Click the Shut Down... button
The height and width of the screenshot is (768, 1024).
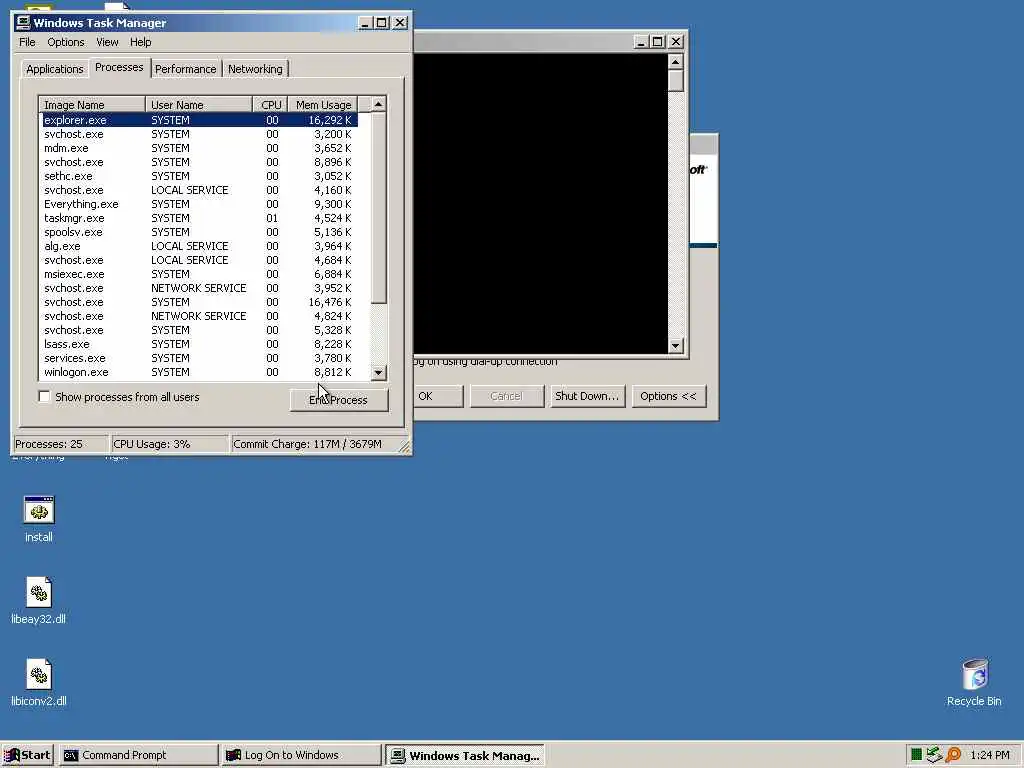click(x=587, y=396)
